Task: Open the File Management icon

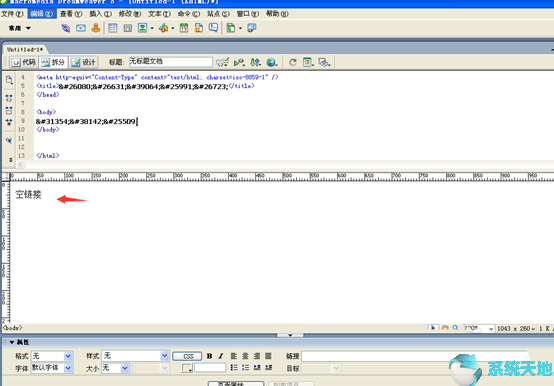Action: point(255,63)
